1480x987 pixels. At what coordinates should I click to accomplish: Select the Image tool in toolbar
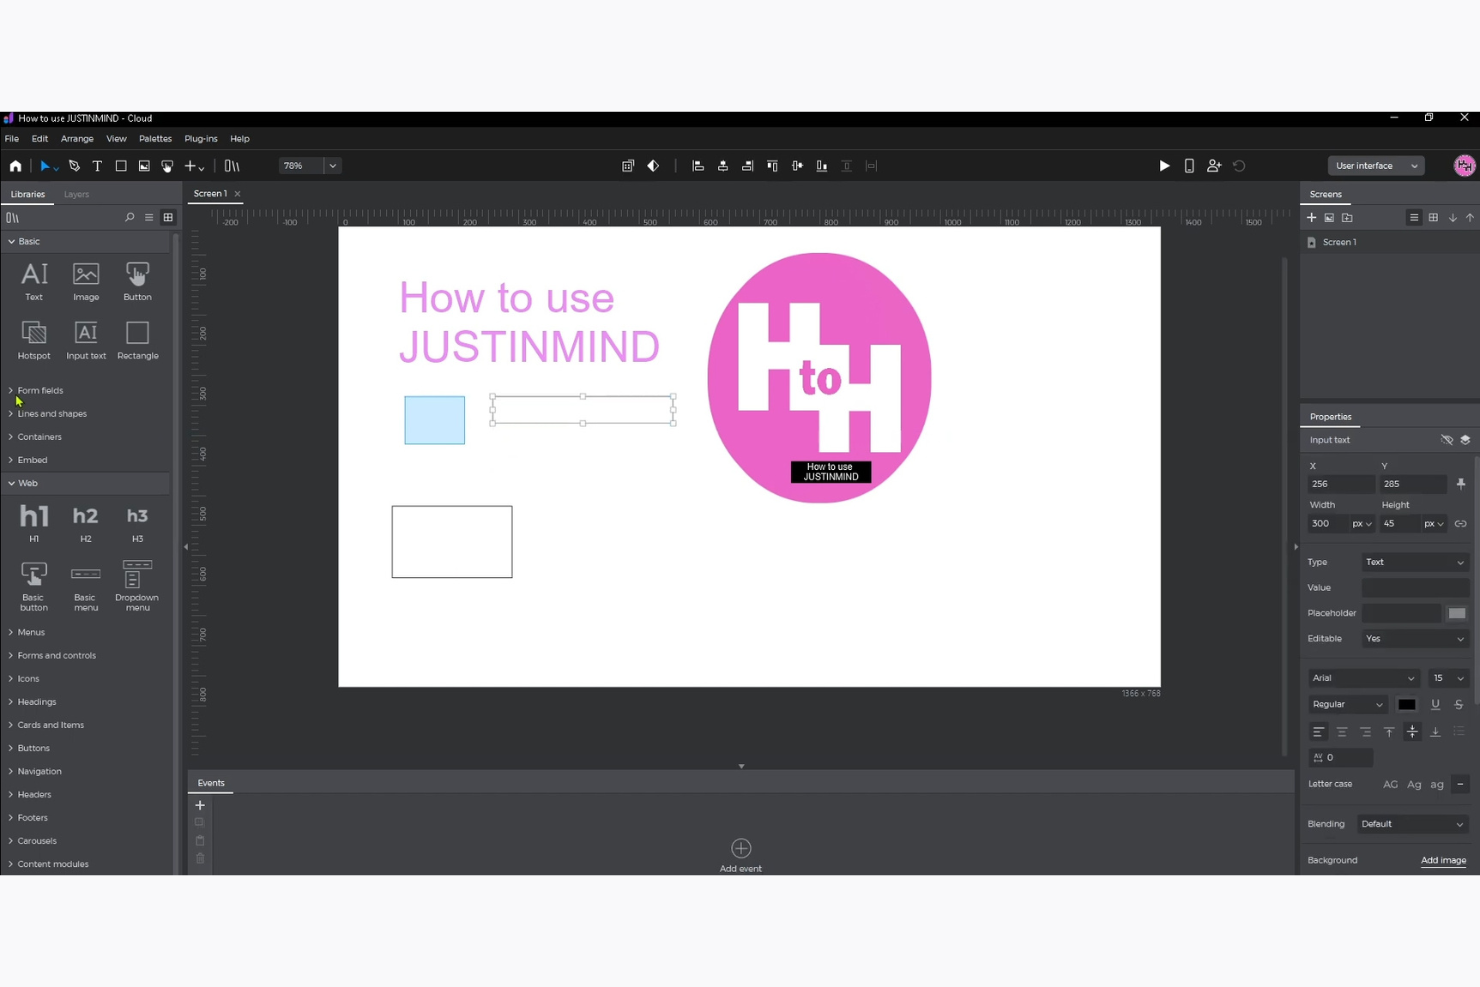144,166
